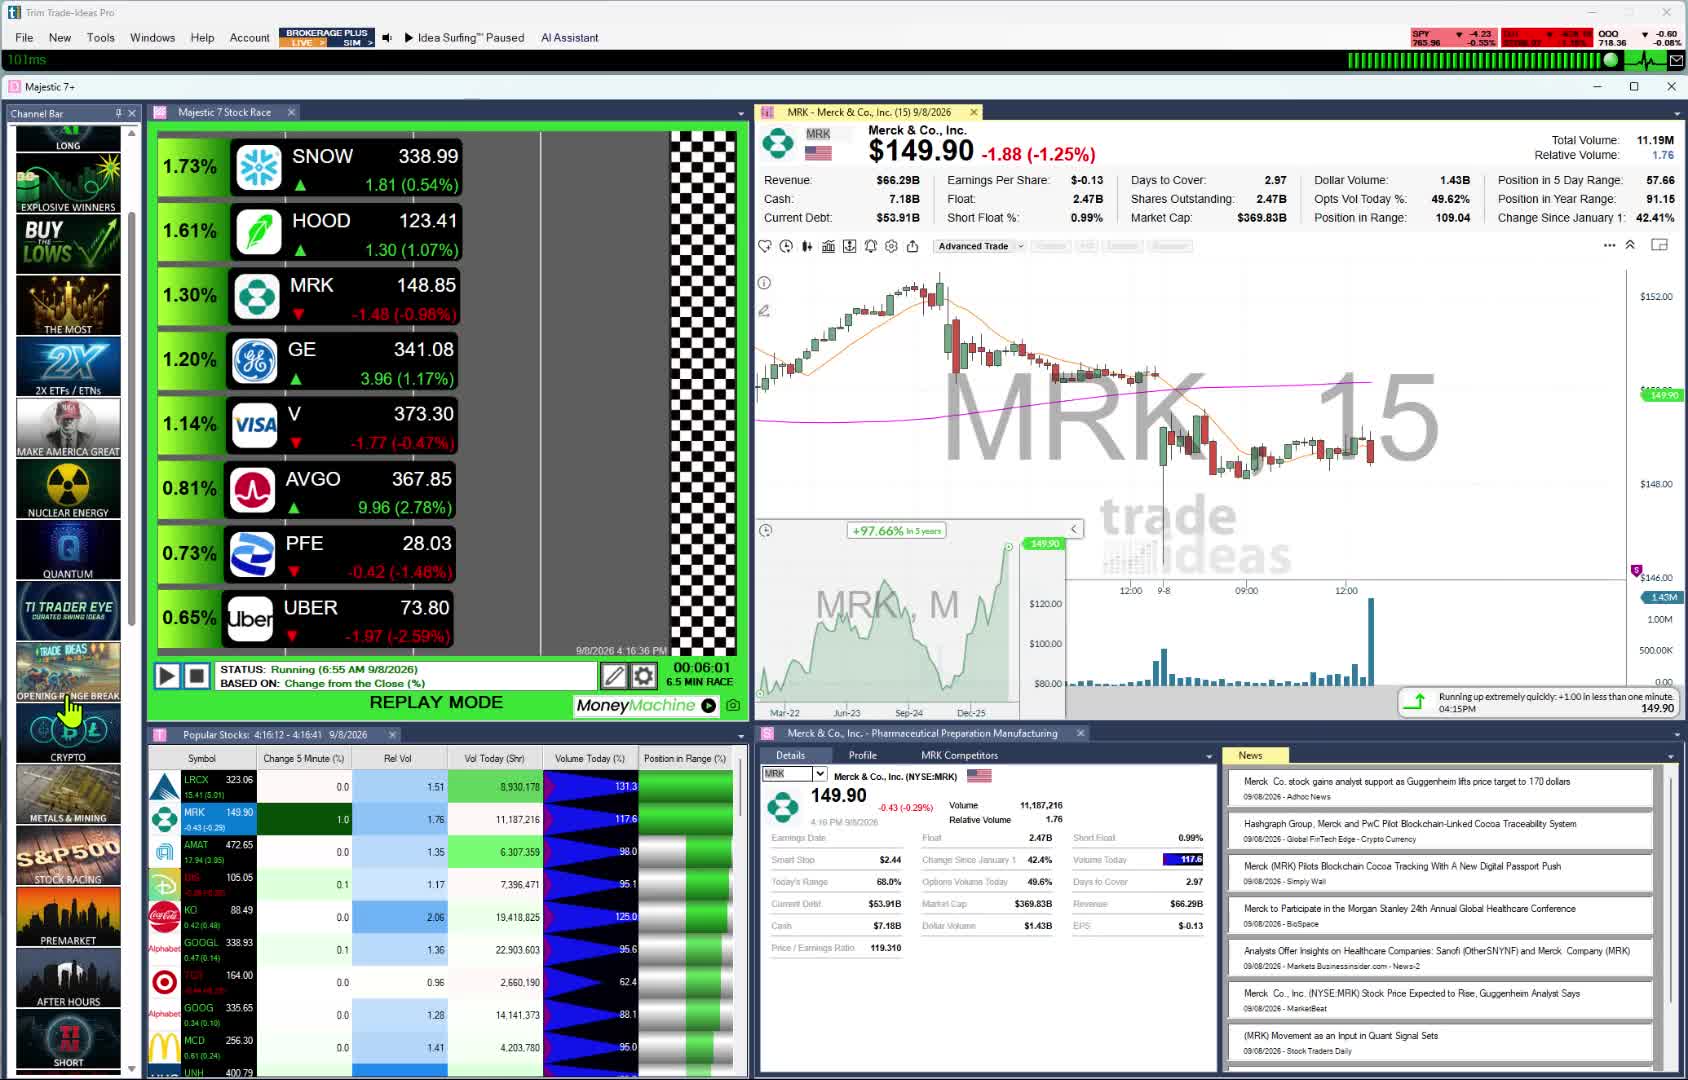Toggle the sound speaker icon
The height and width of the screenshot is (1080, 1688).
[x=387, y=38]
